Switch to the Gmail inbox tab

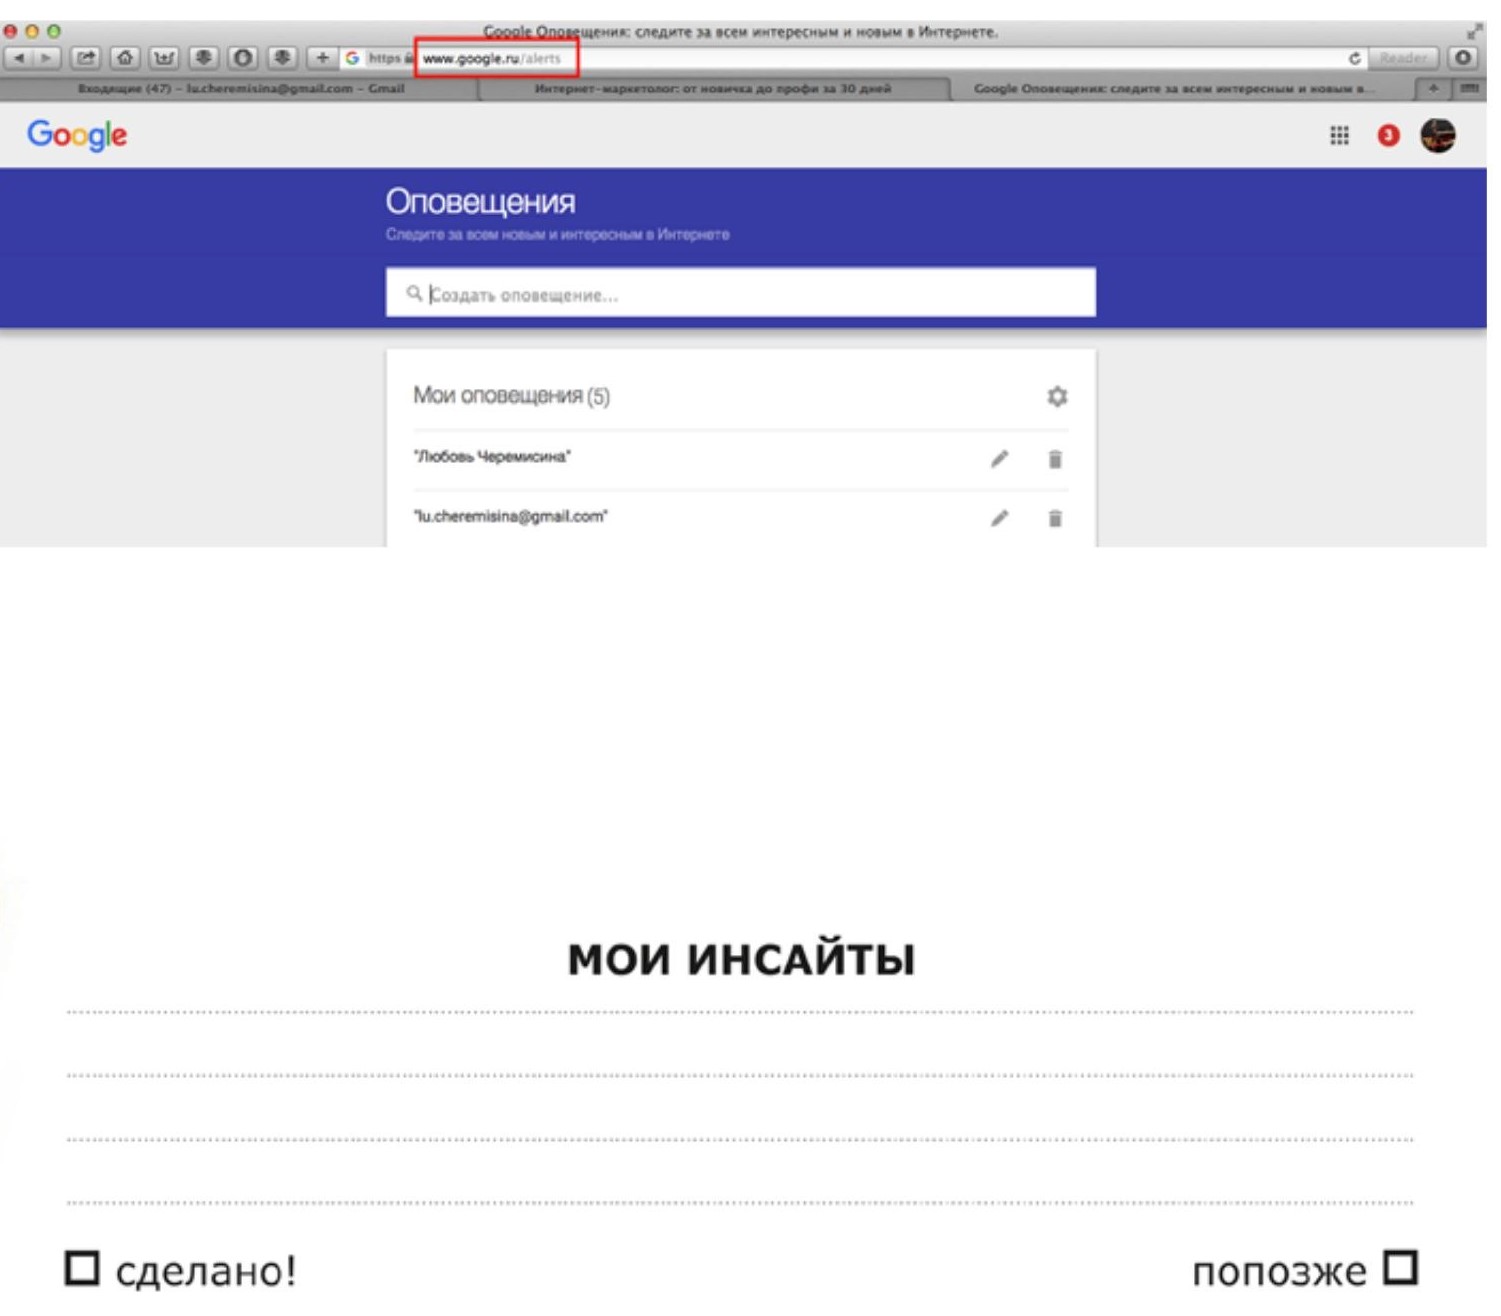tap(240, 89)
